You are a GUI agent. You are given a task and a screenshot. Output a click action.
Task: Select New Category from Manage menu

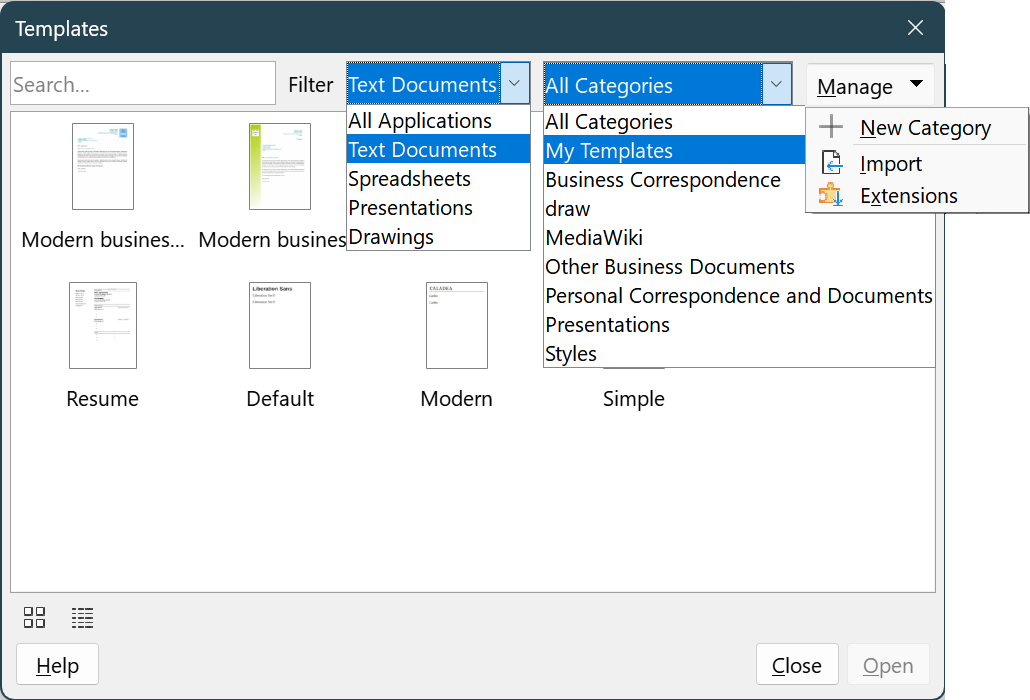click(925, 127)
